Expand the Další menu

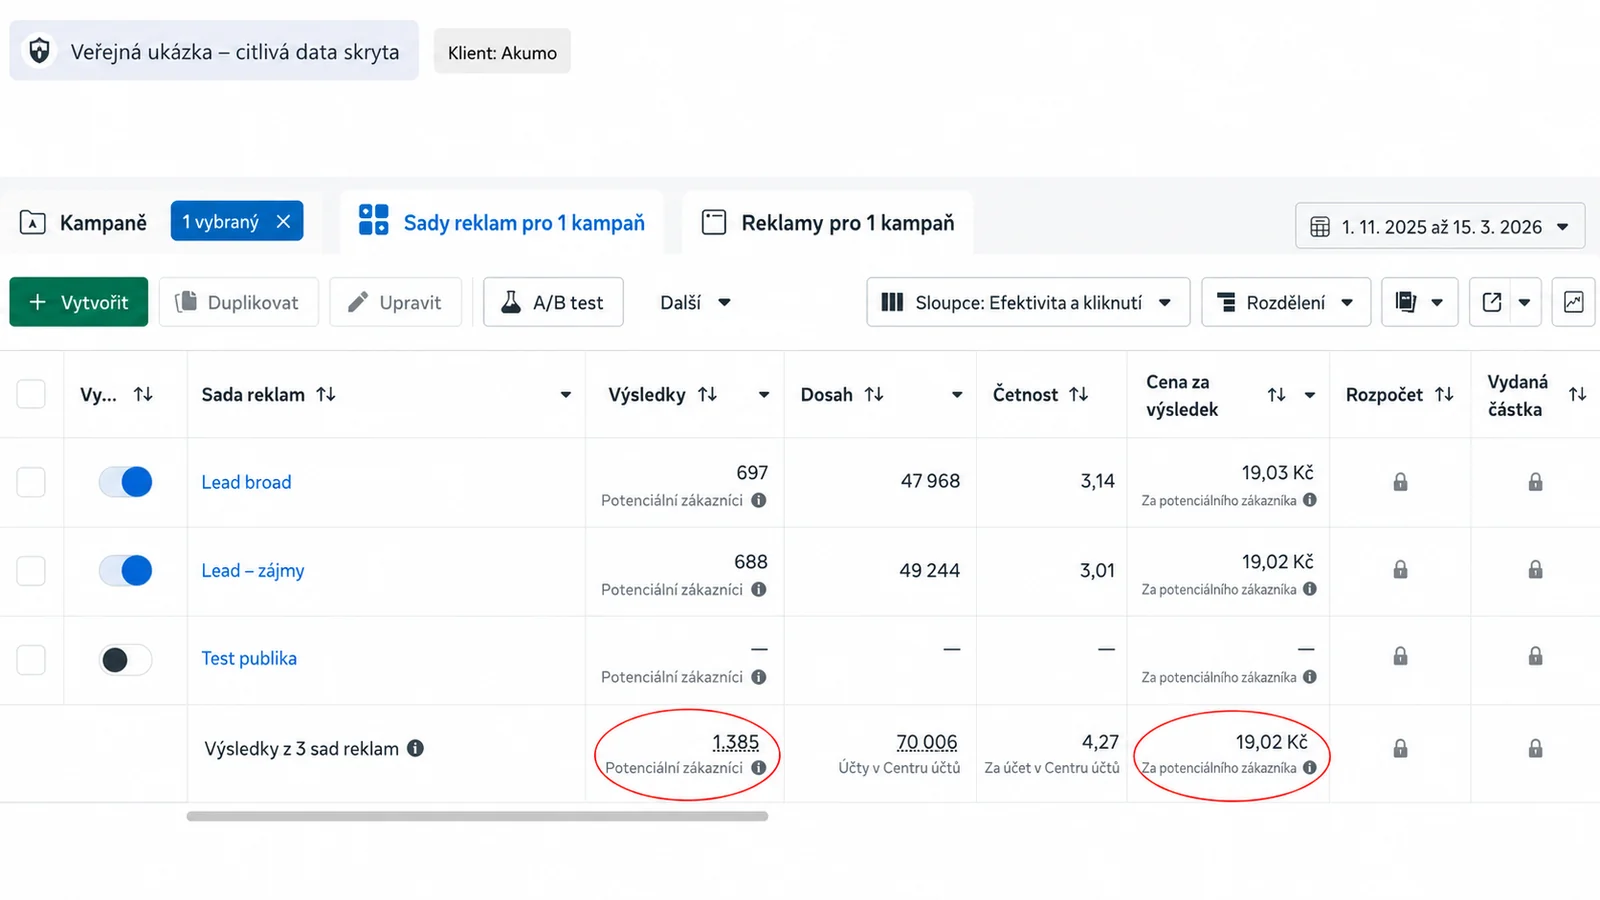tap(696, 302)
